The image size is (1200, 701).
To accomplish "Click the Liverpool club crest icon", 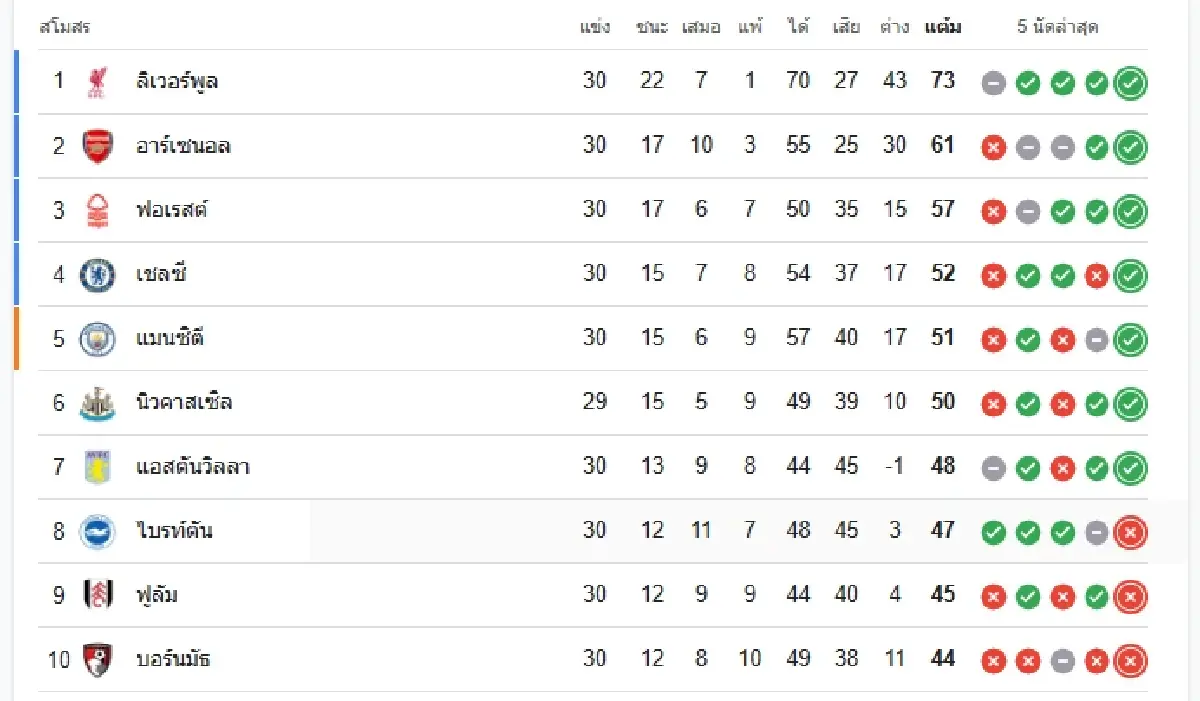I will (97, 82).
